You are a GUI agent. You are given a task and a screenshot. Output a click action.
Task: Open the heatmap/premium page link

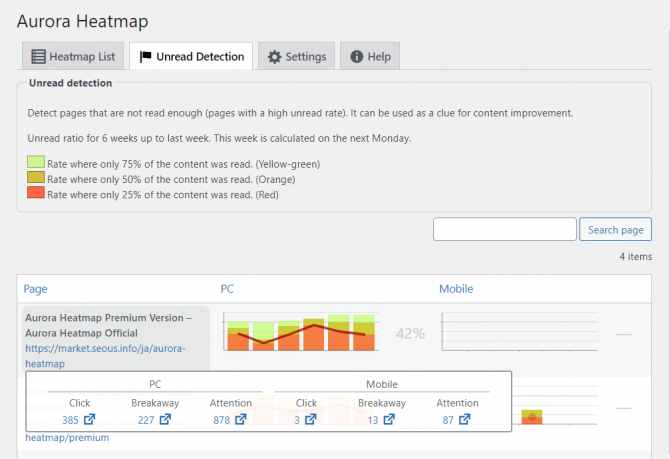tap(67, 438)
